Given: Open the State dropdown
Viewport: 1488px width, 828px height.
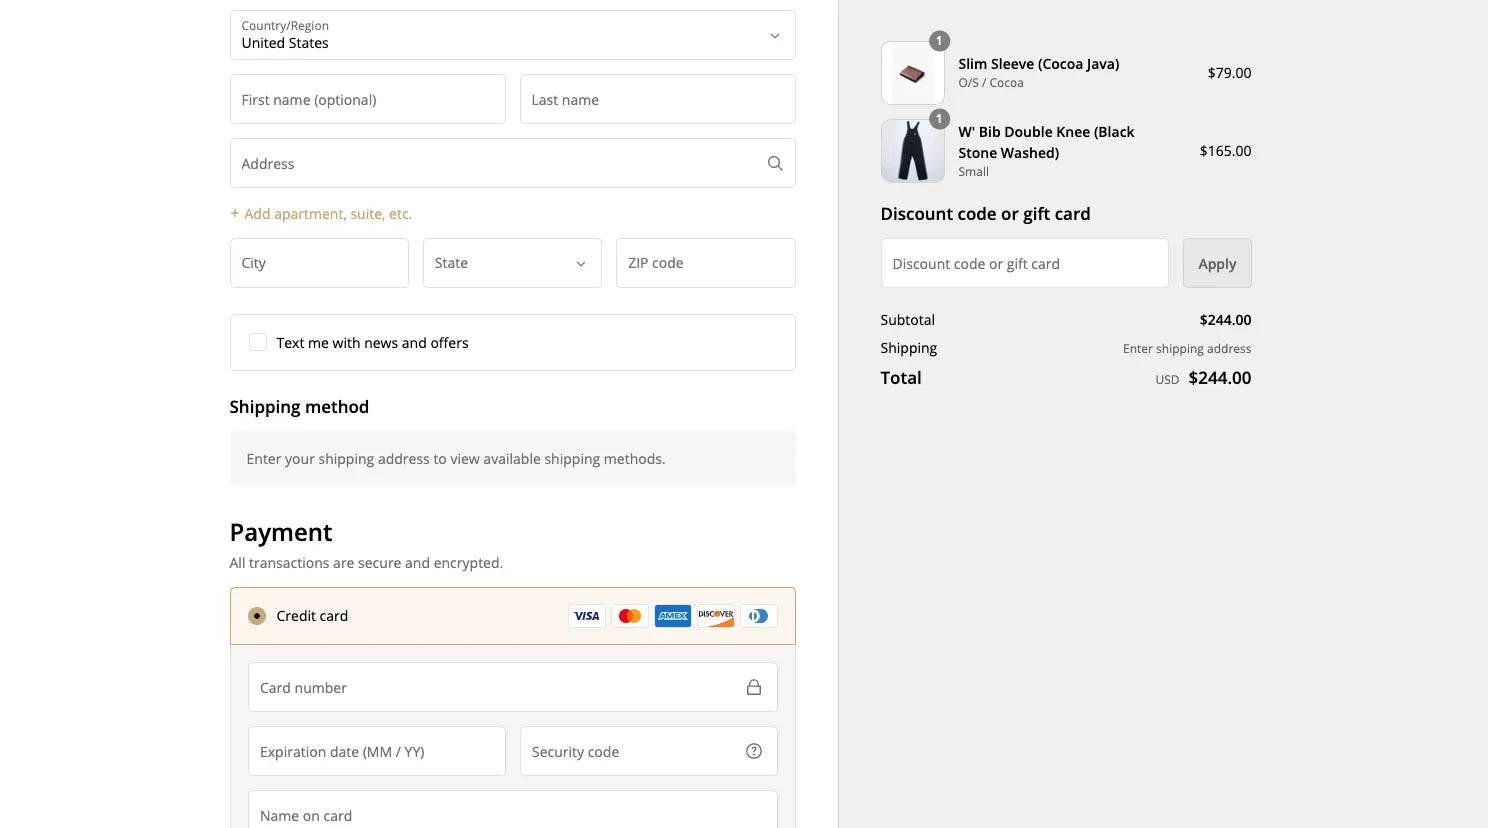Looking at the screenshot, I should [512, 263].
